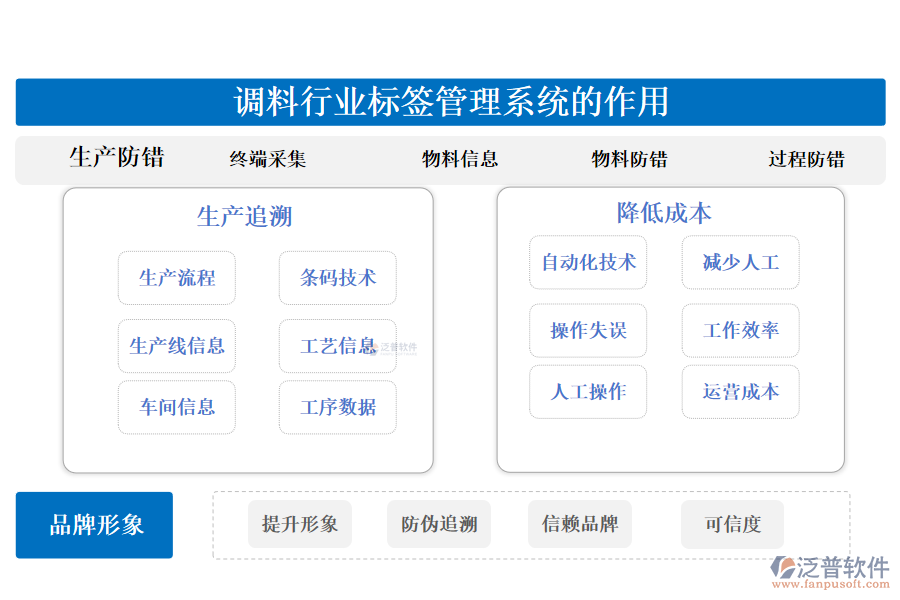Viewport: 900px width, 600px height.
Task: Click the 条码技术 element
Action: pyautogui.click(x=338, y=279)
